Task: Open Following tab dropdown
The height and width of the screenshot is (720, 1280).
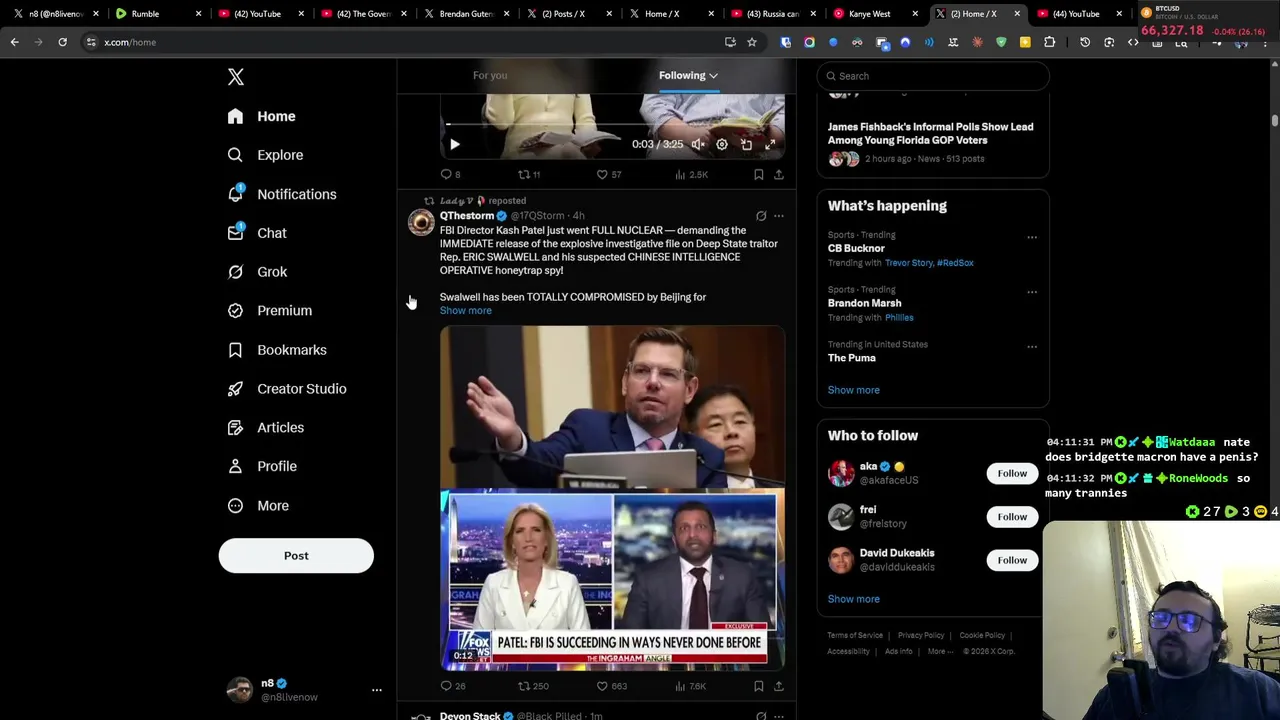Action: point(688,75)
